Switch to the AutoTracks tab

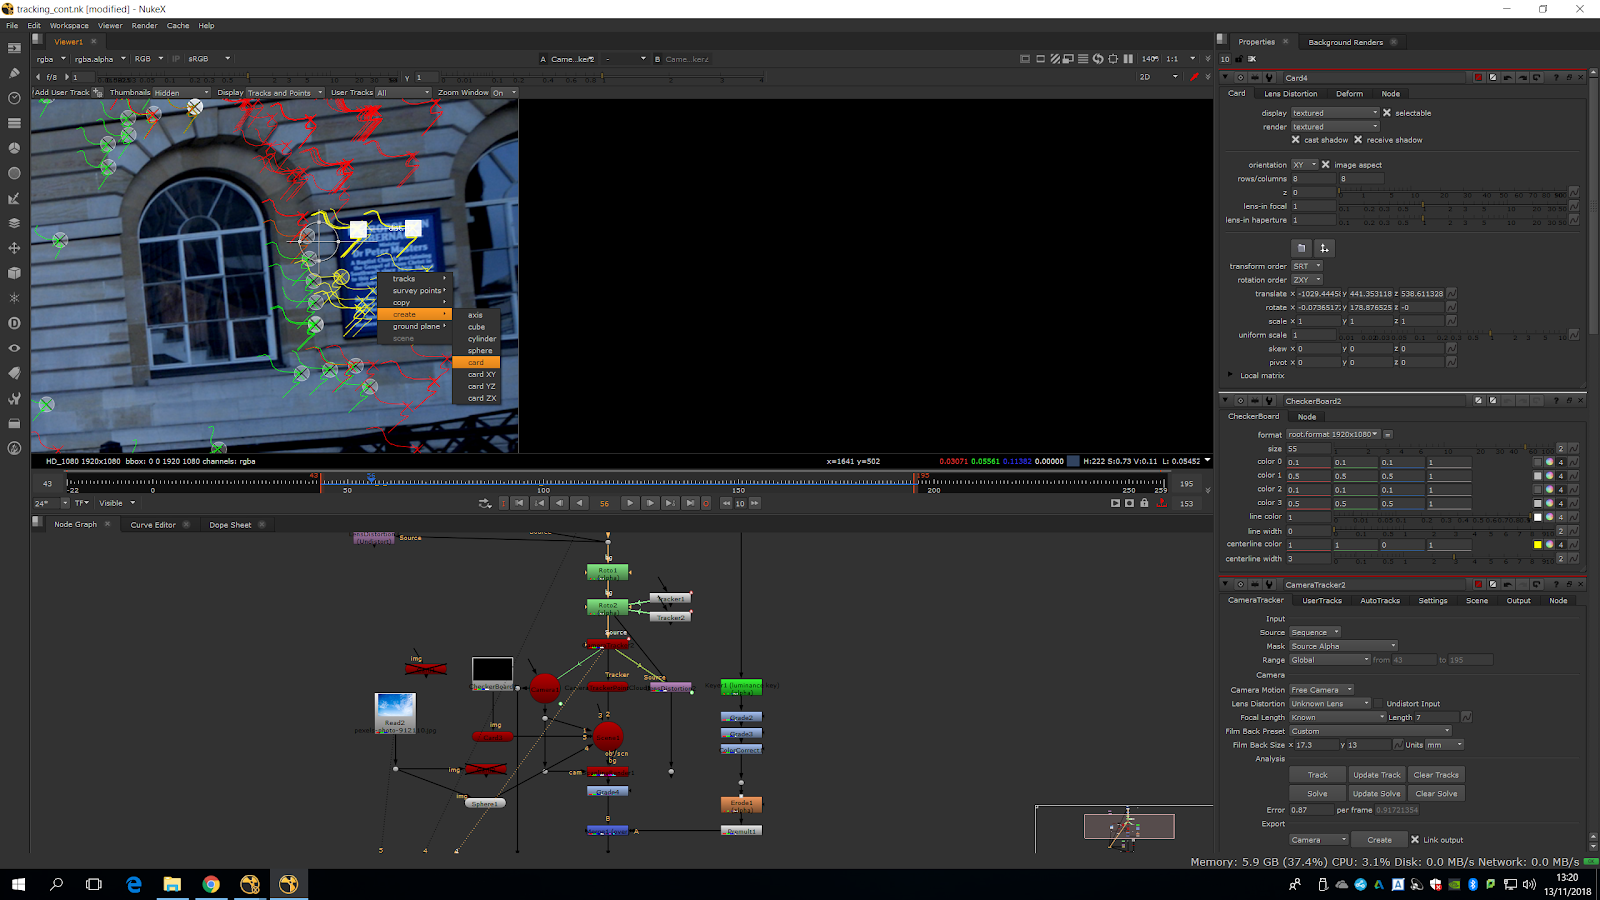pyautogui.click(x=1380, y=601)
